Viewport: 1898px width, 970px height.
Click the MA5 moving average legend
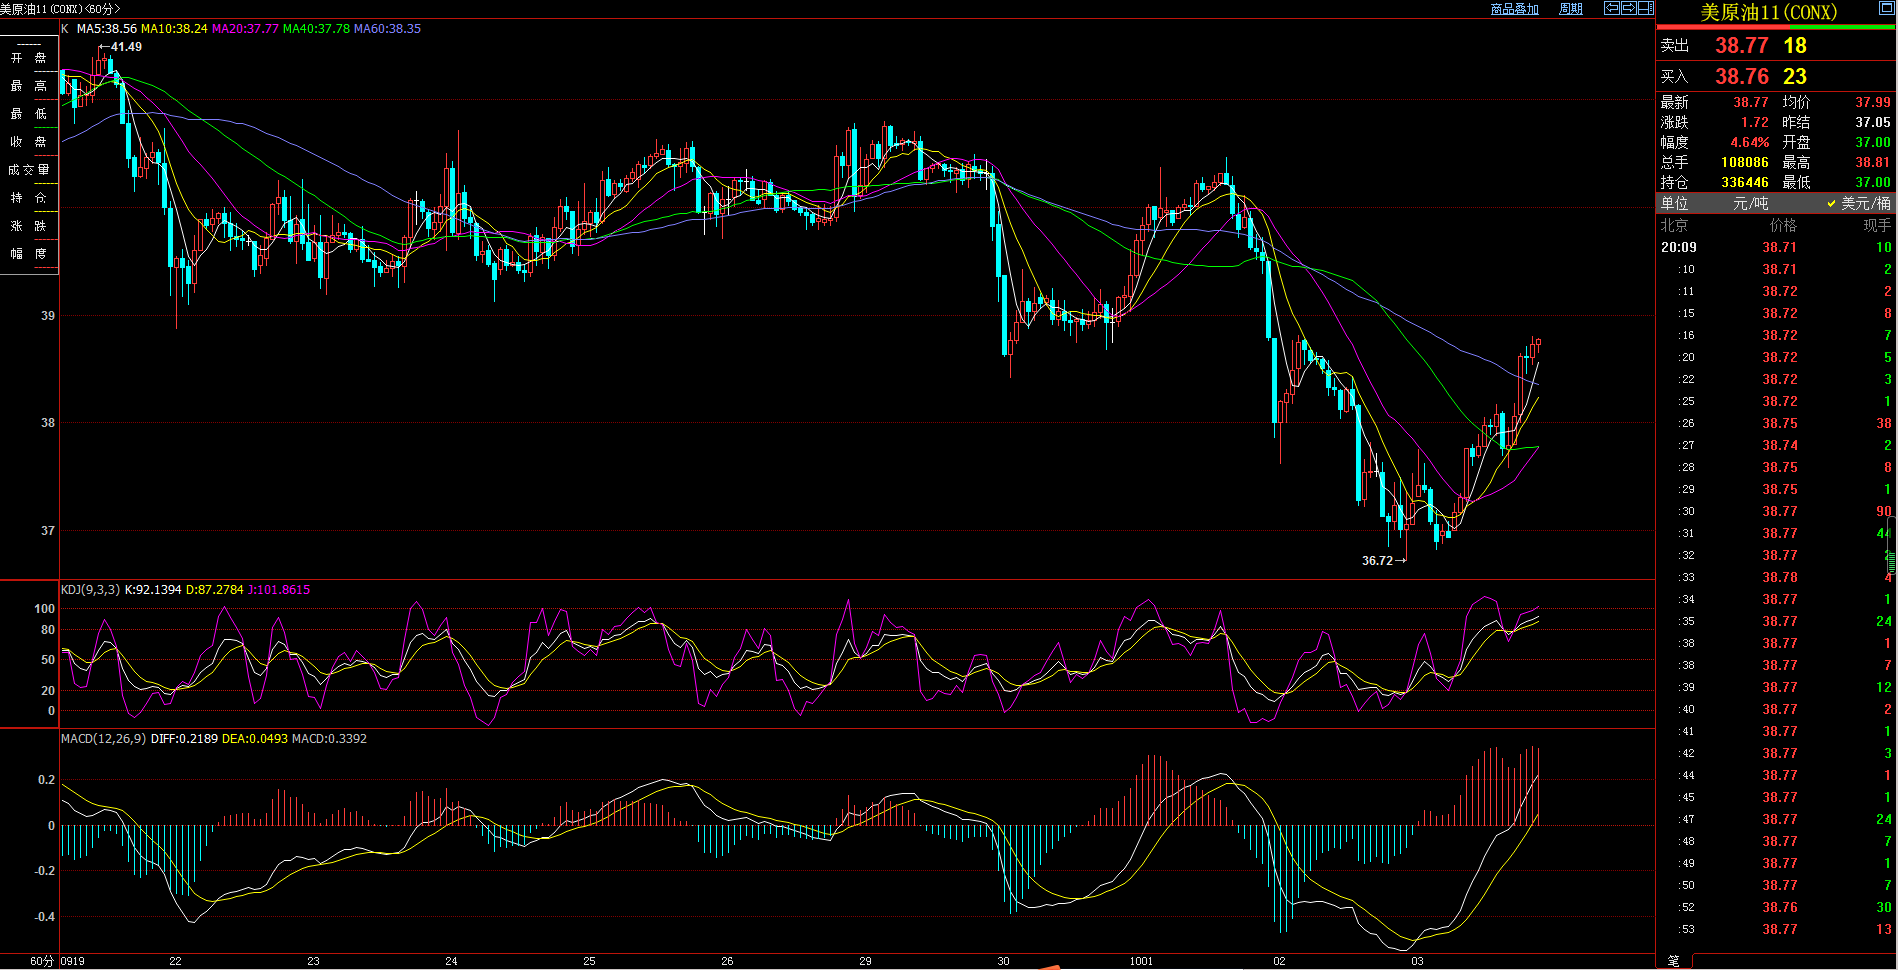point(106,29)
